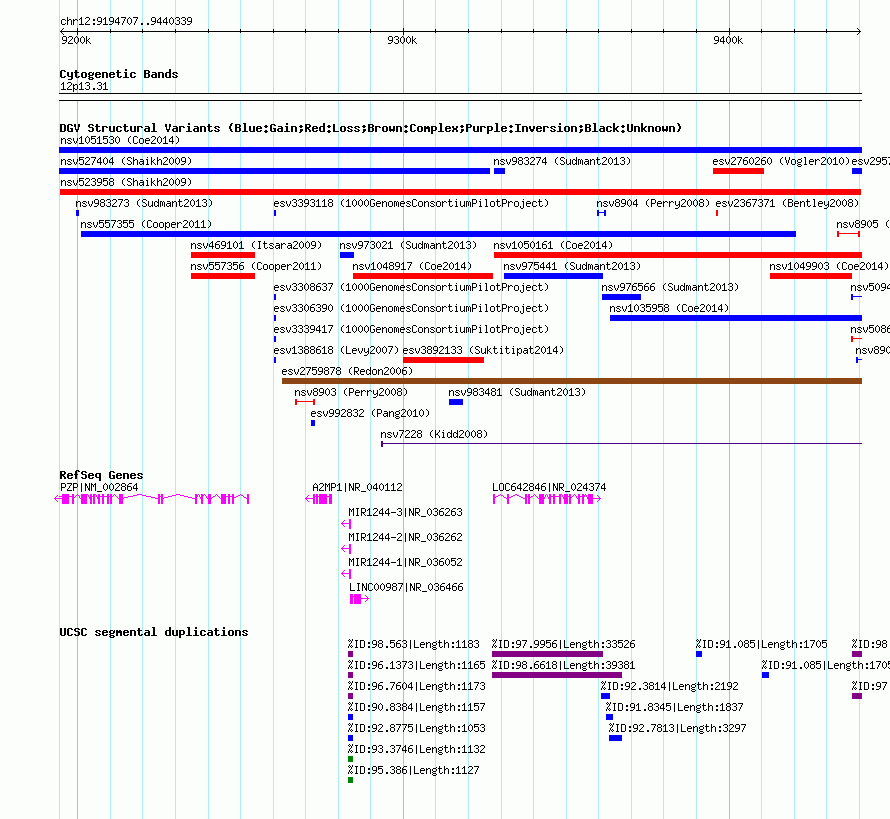This screenshot has height=819, width=890.
Task: Click %ID:95.386|Length:1127 label
Action: coord(414,771)
